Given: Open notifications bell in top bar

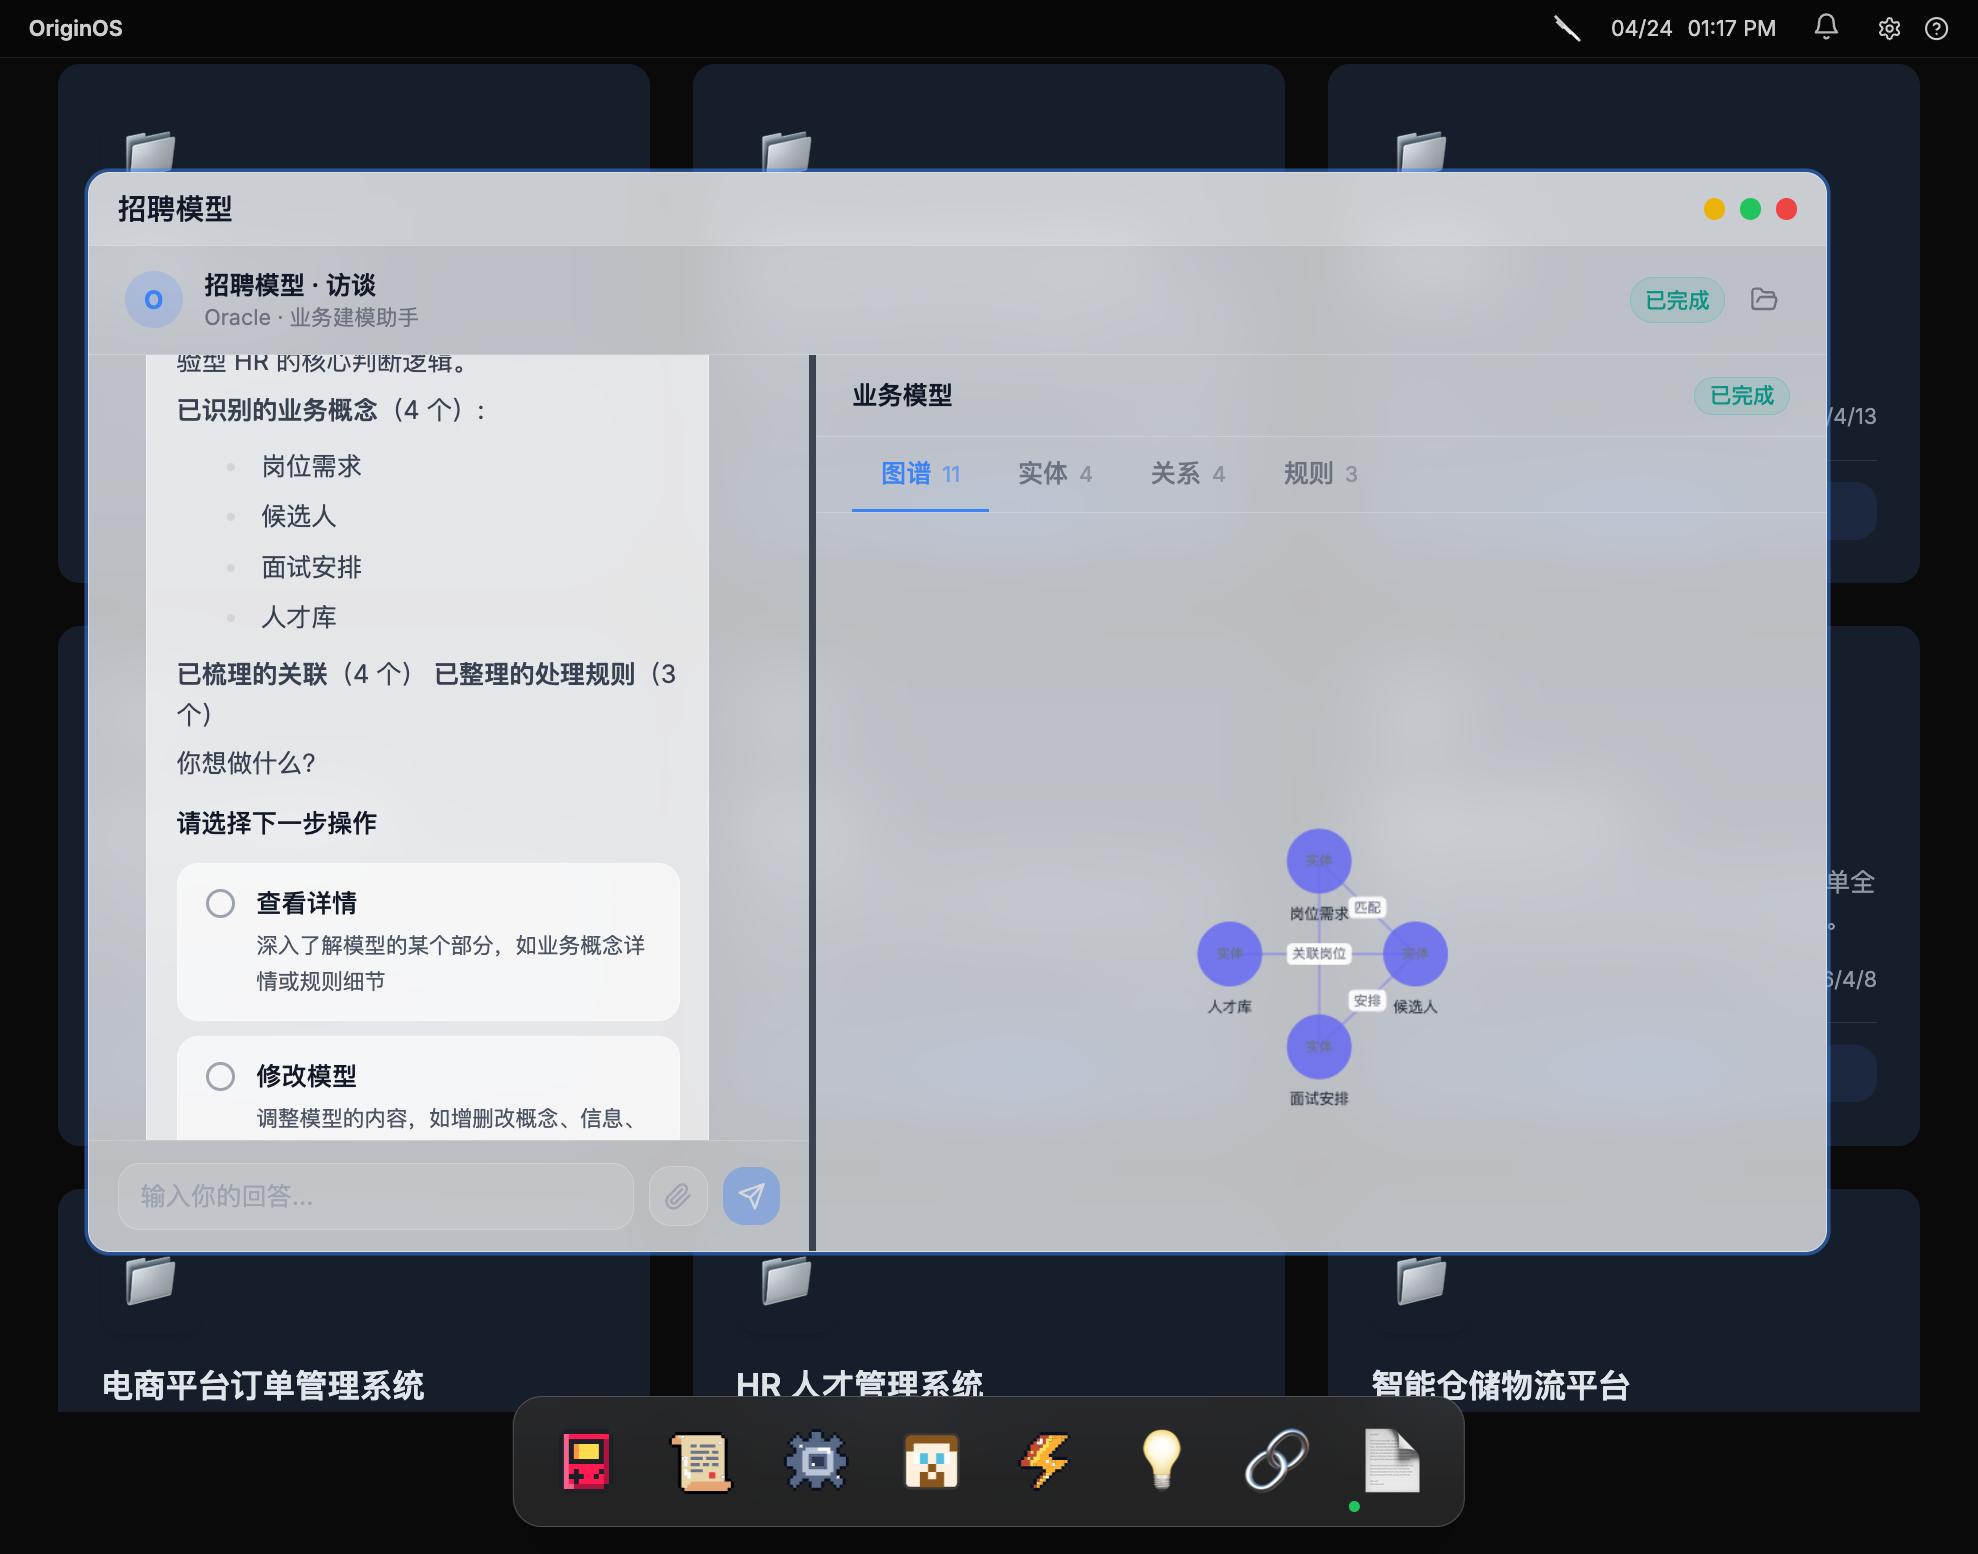Looking at the screenshot, I should point(1826,28).
